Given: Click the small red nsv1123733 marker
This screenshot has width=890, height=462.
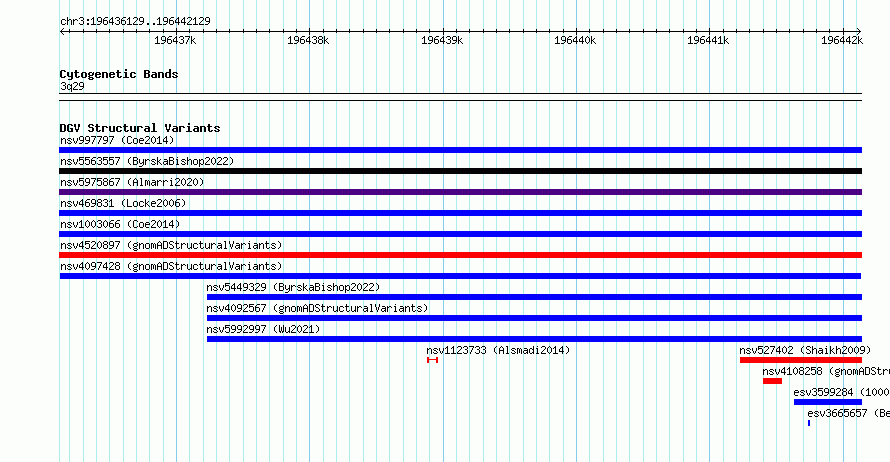Looking at the screenshot, I should point(433,360).
